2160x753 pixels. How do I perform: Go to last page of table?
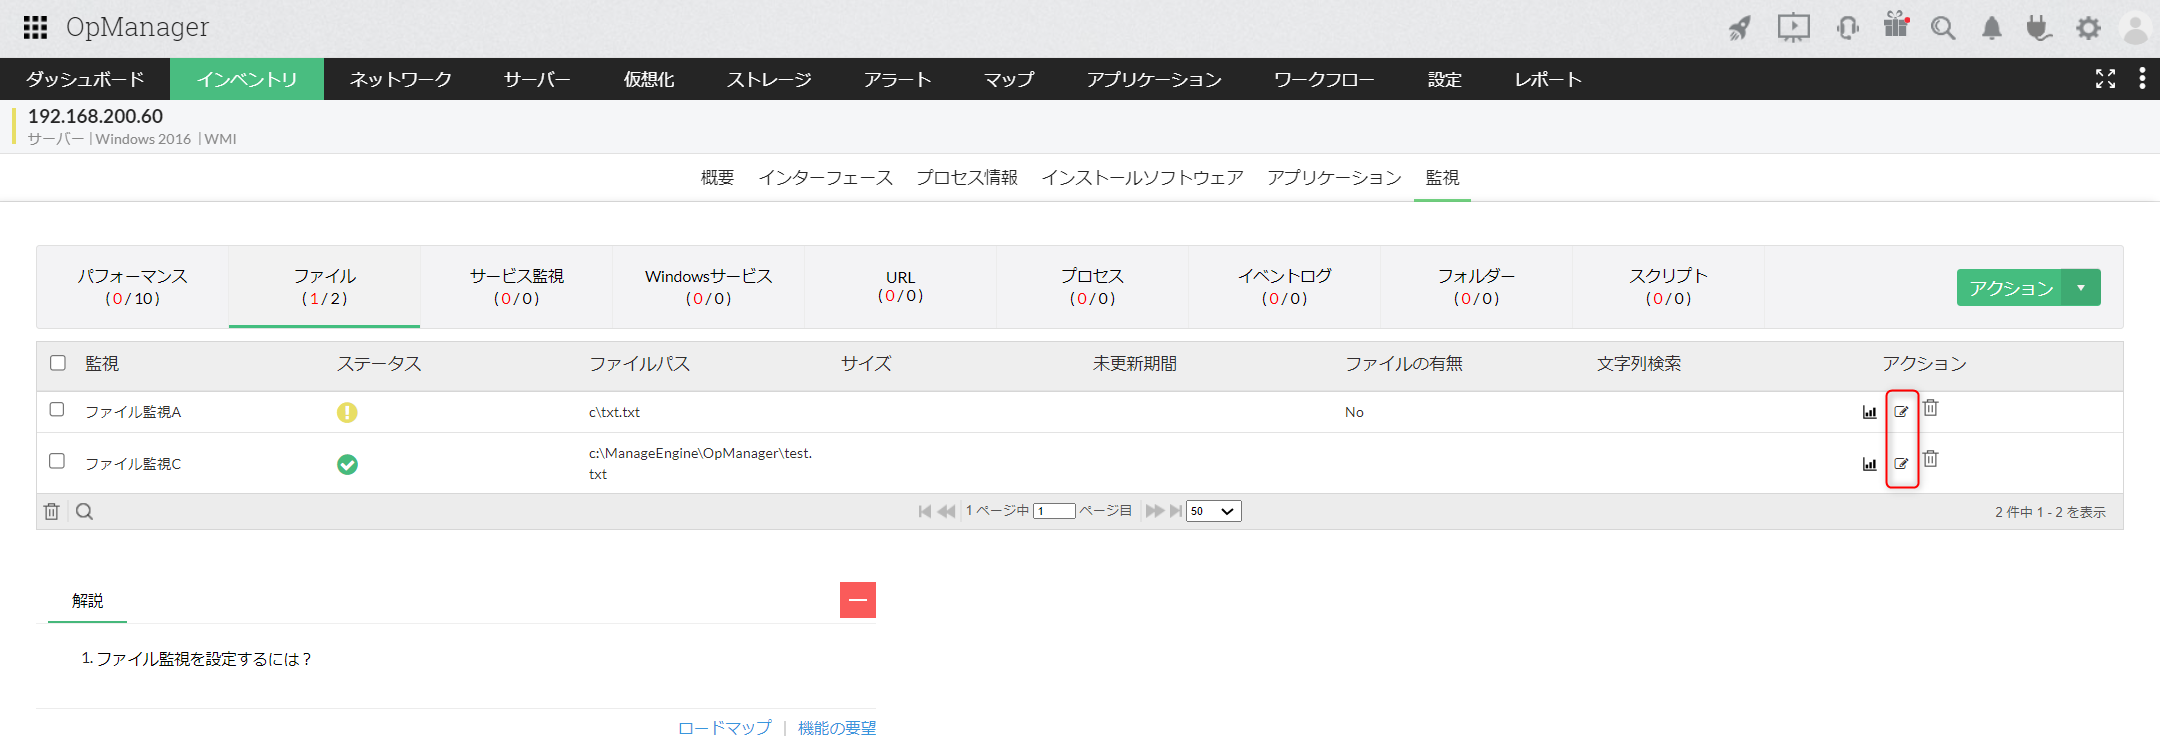tap(1176, 511)
